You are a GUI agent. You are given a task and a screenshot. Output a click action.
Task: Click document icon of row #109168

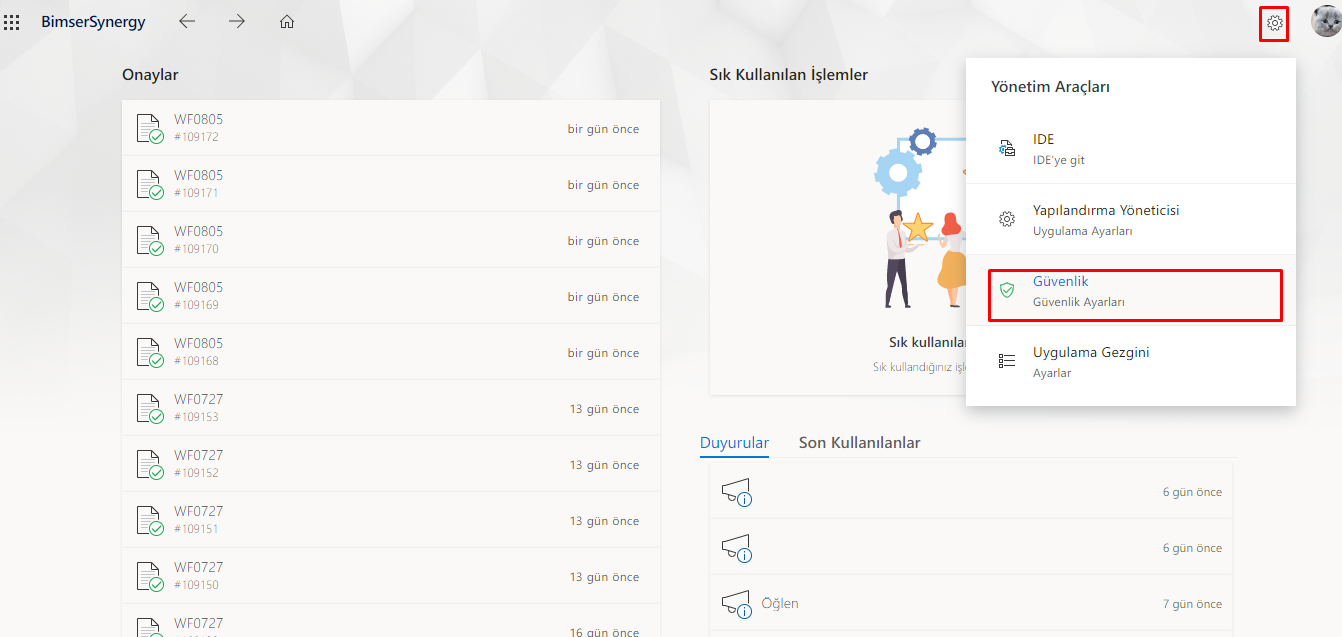click(x=150, y=353)
